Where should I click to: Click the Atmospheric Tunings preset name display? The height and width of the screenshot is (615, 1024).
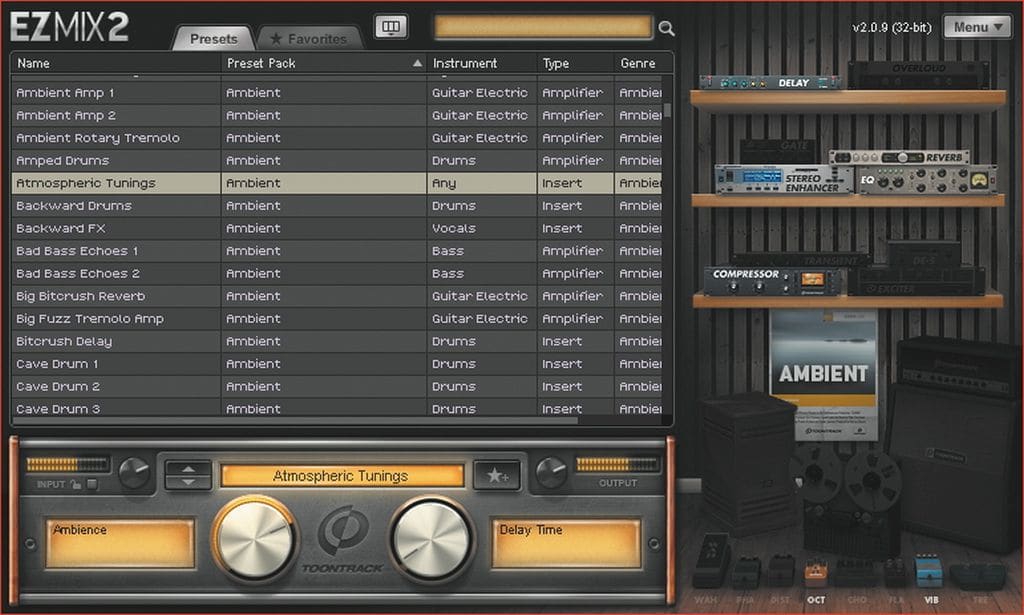coord(342,476)
